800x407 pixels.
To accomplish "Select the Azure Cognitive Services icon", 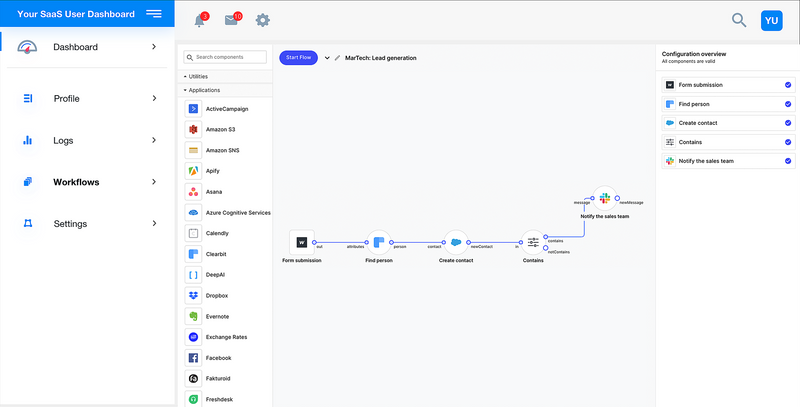I will pyautogui.click(x=193, y=213).
